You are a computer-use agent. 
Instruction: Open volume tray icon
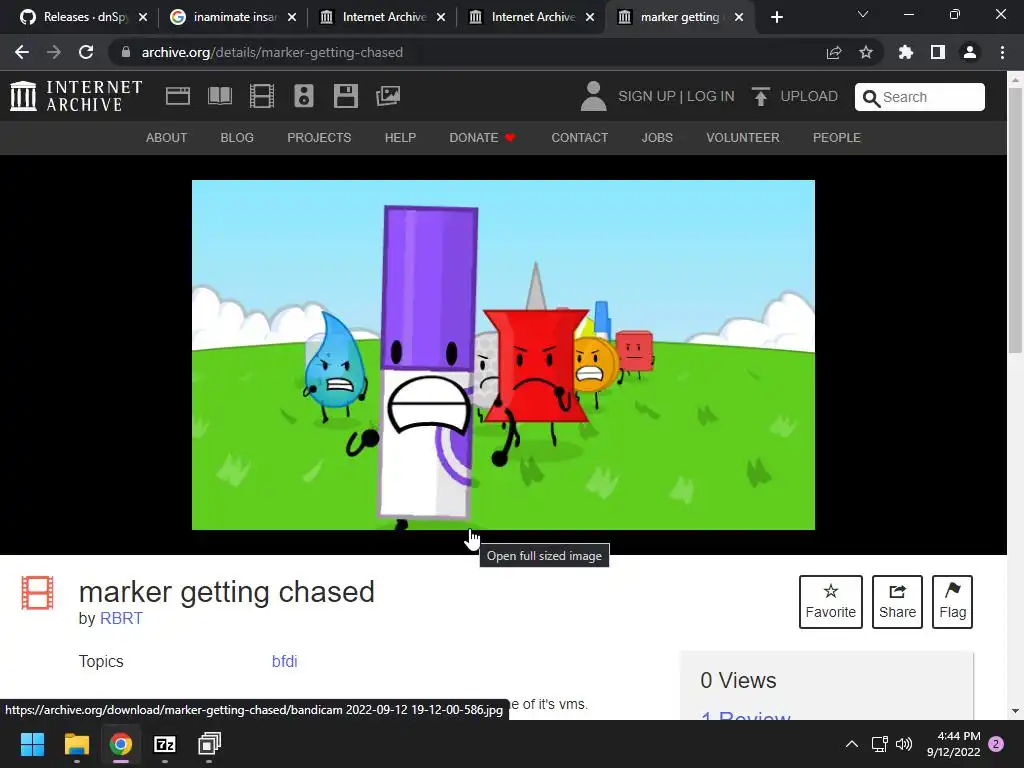coord(904,744)
